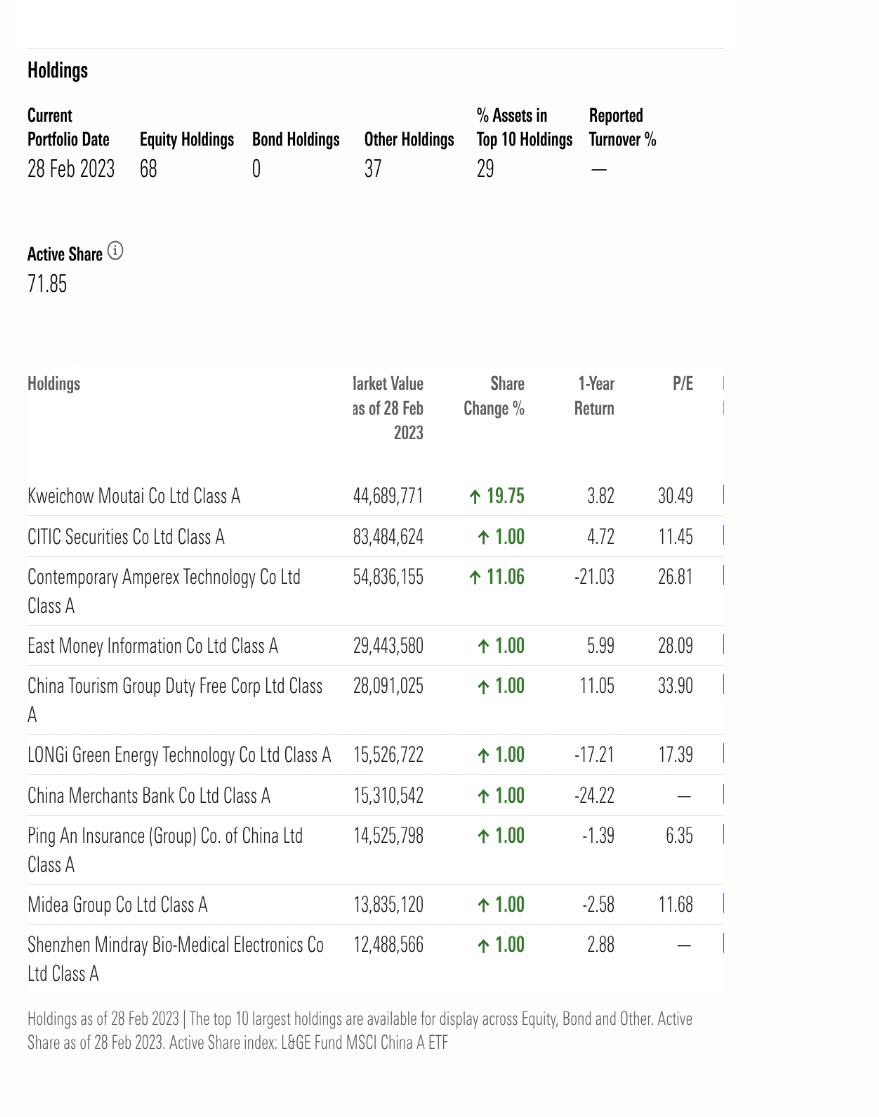Open East Money Information Co Ltd holding
The width and height of the screenshot is (879, 1117).
pyautogui.click(x=153, y=646)
